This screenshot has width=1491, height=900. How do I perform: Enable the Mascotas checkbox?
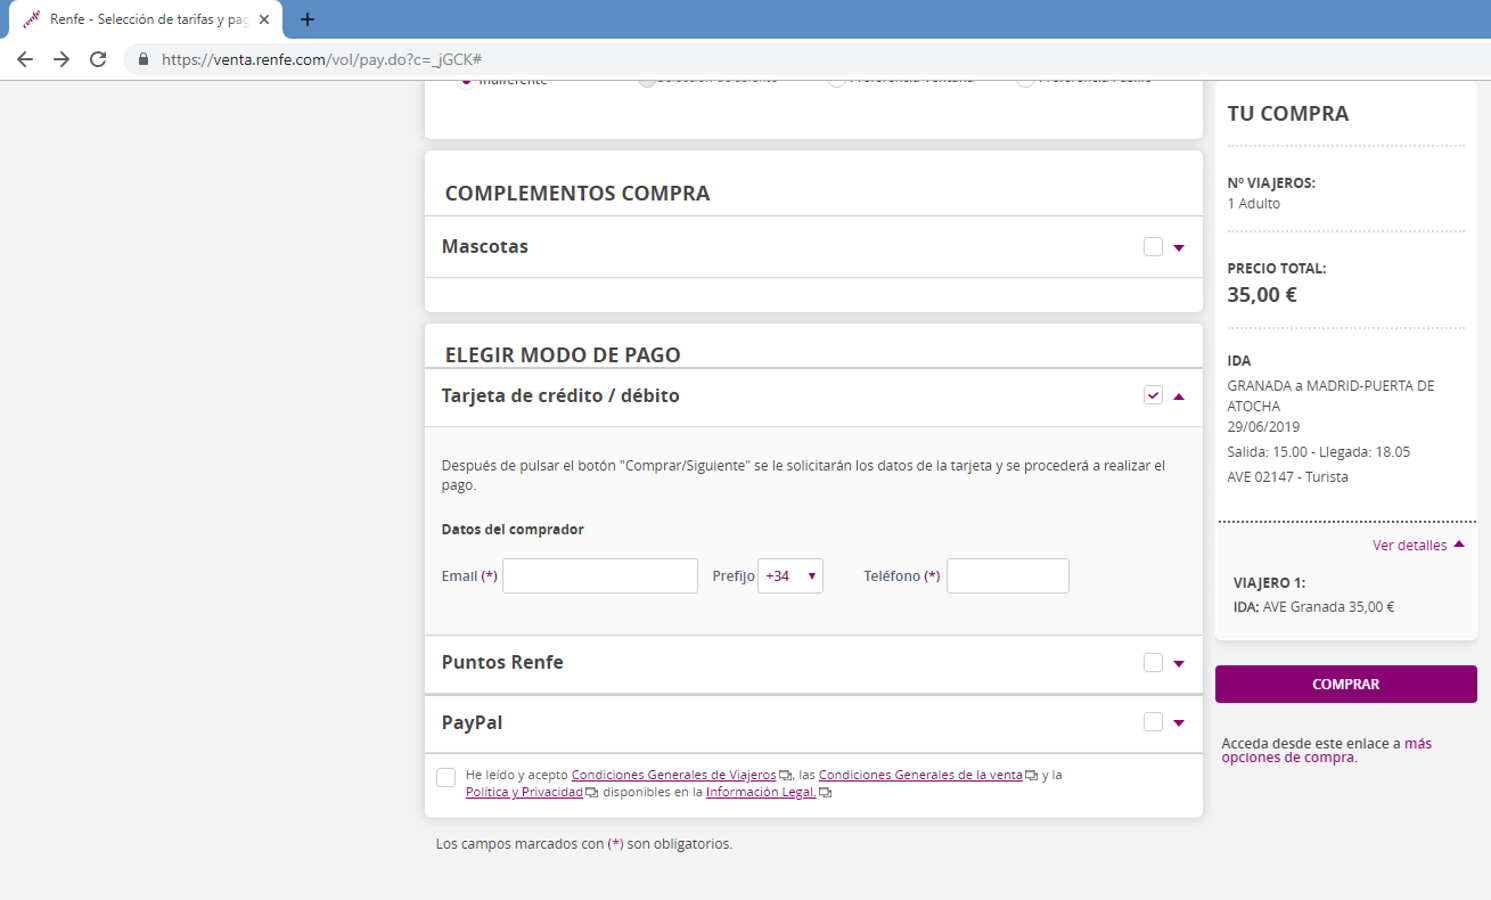(x=1153, y=246)
